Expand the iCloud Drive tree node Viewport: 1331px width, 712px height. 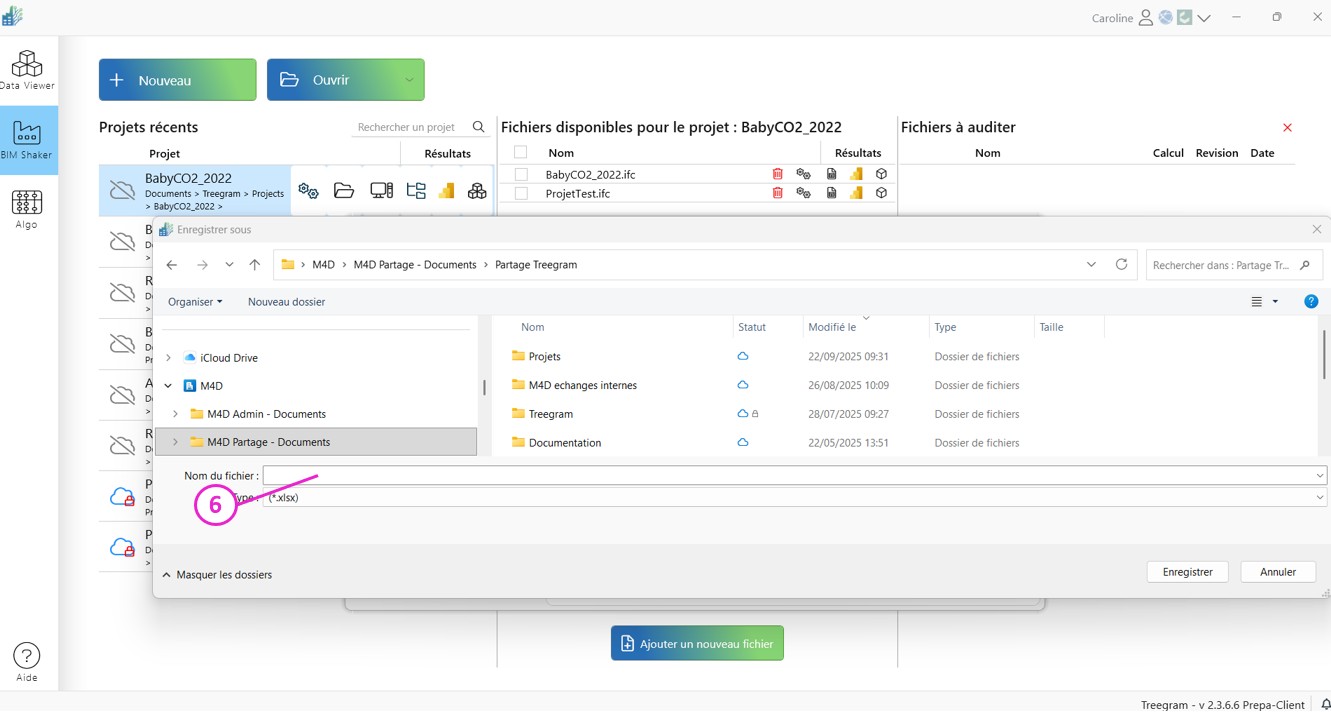click(x=168, y=358)
